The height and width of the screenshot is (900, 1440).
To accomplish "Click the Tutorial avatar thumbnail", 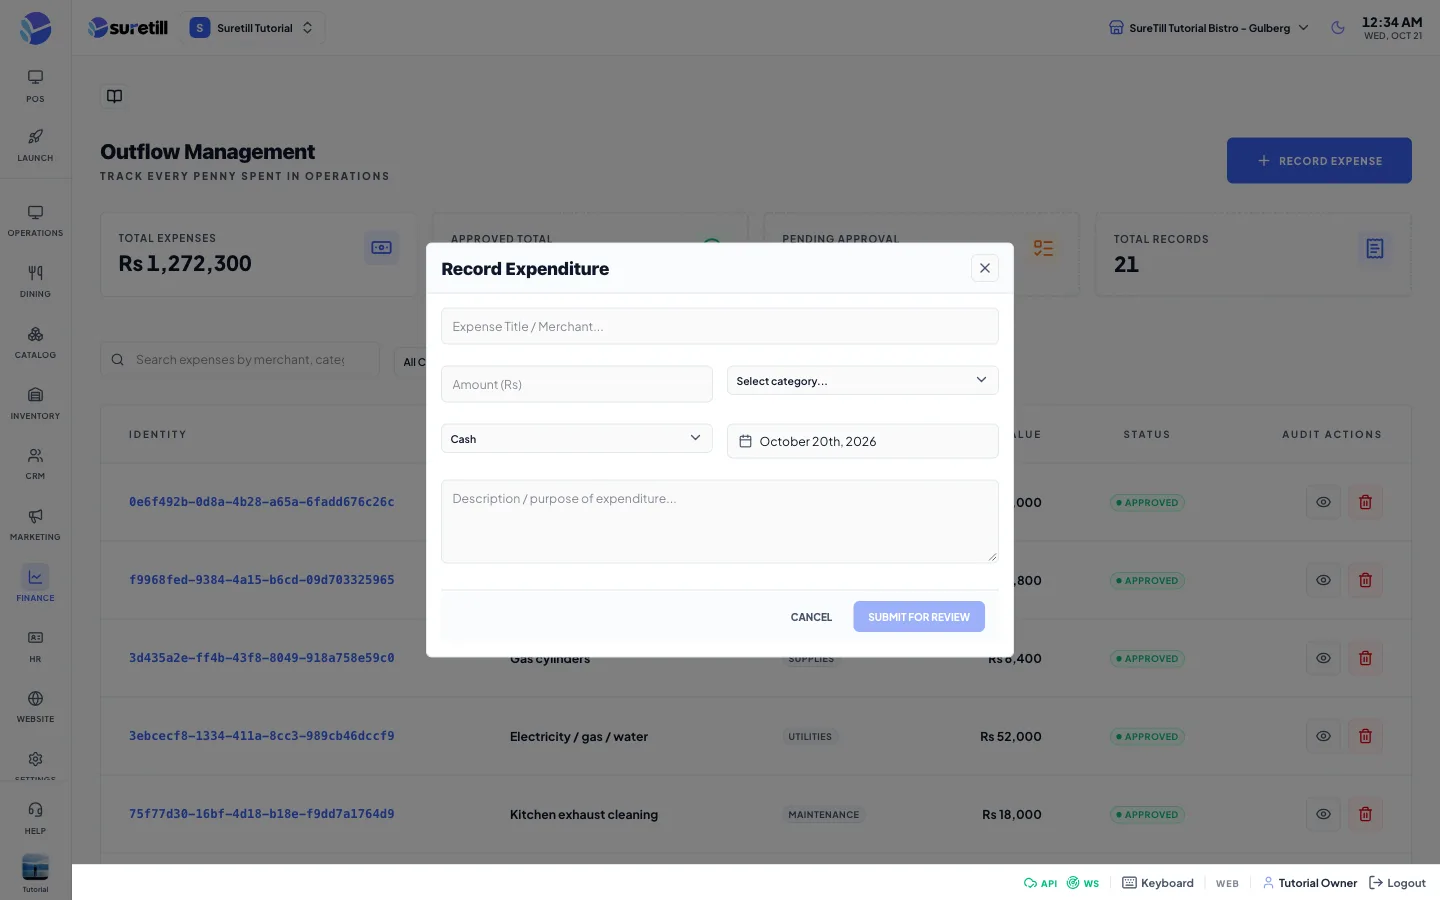I will [35, 867].
